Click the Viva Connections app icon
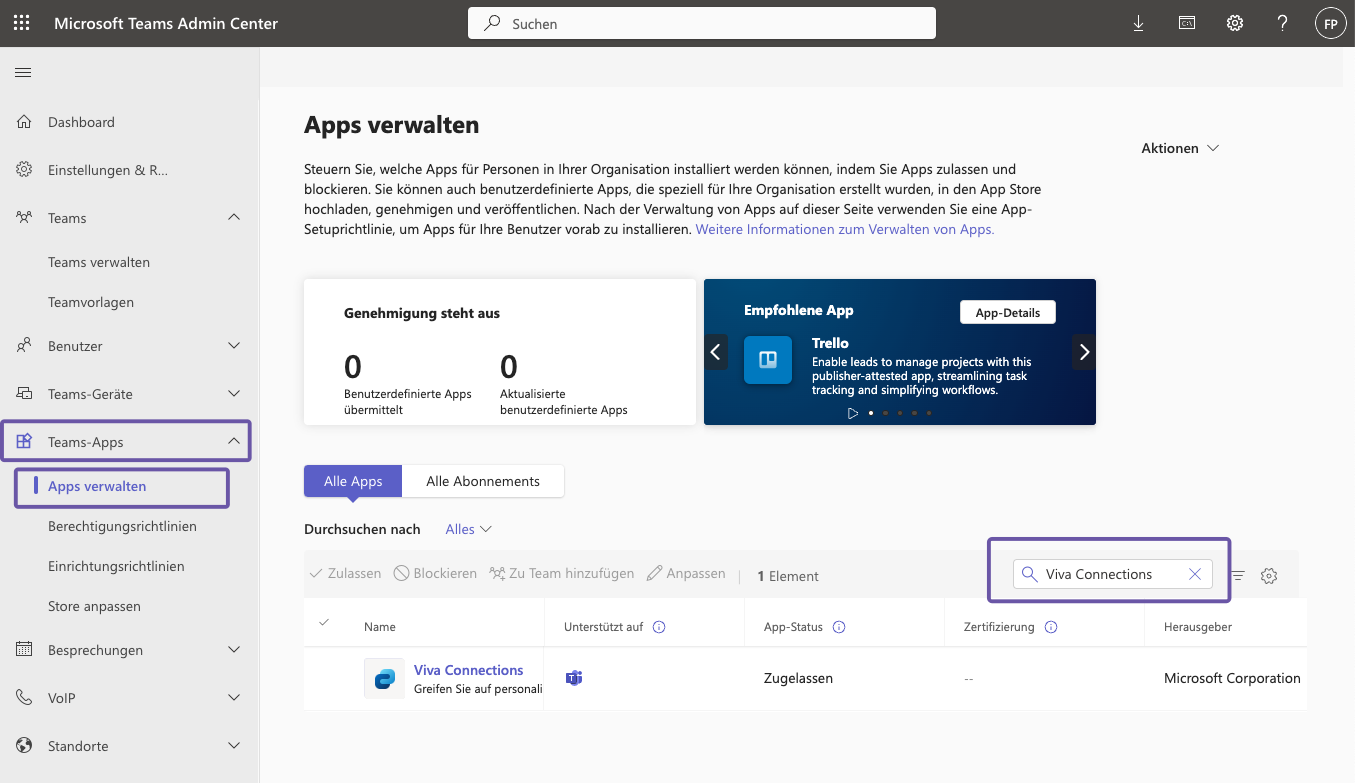The image size is (1355, 783). [x=384, y=678]
